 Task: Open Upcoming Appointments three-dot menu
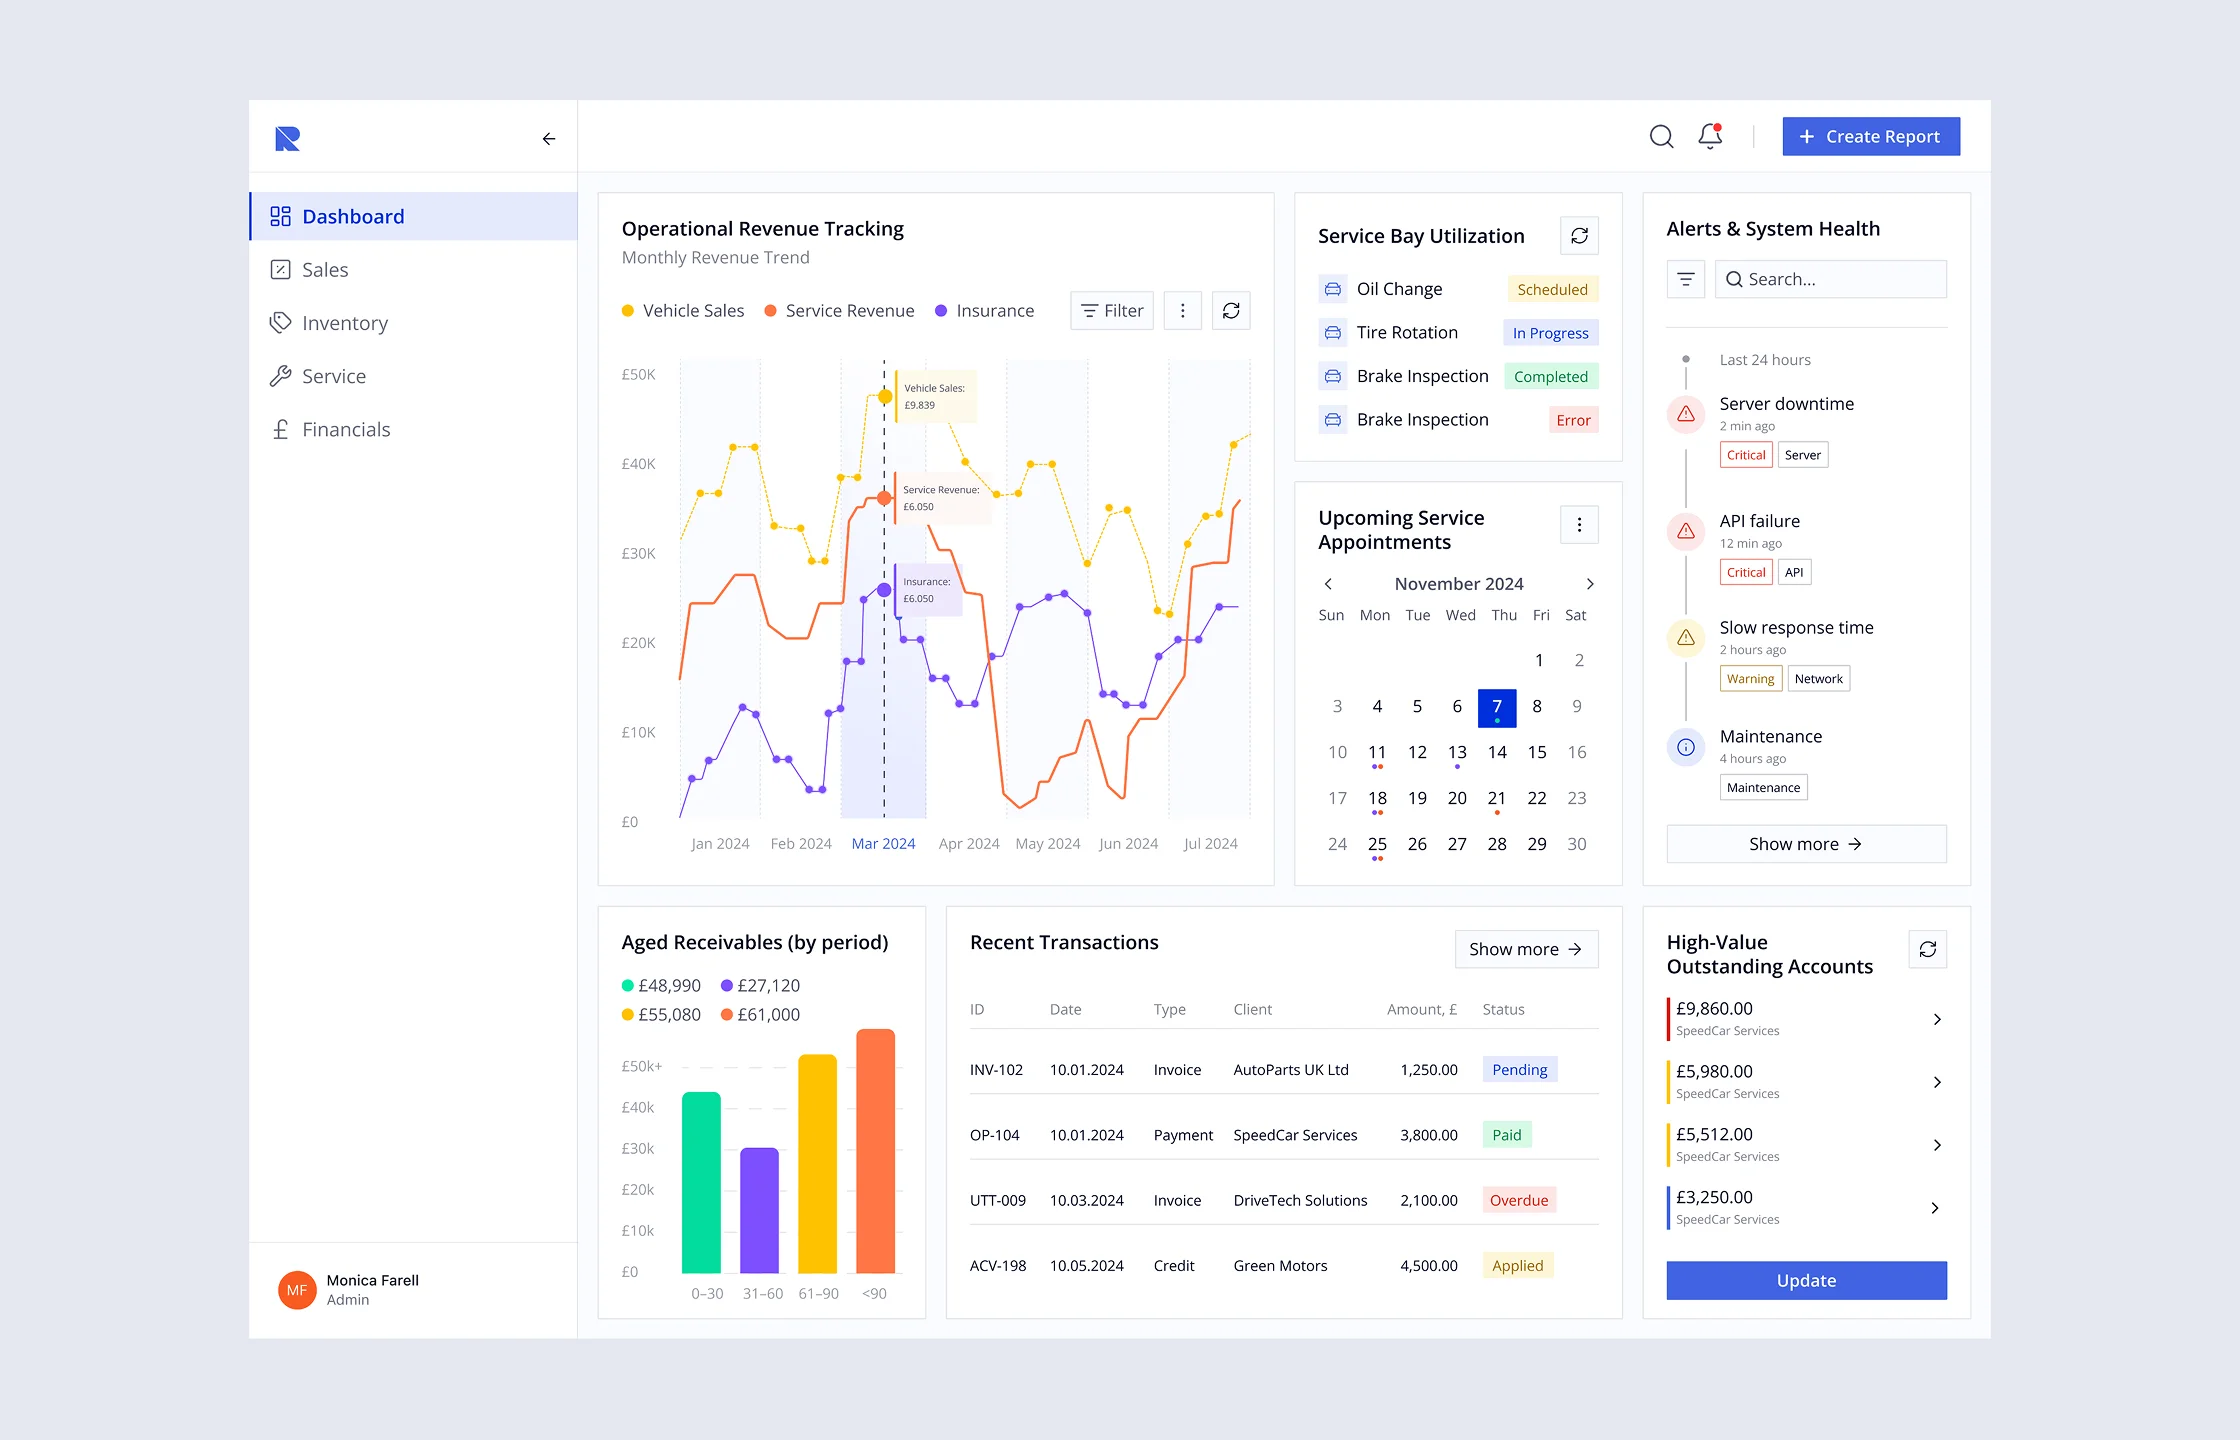[x=1579, y=525]
